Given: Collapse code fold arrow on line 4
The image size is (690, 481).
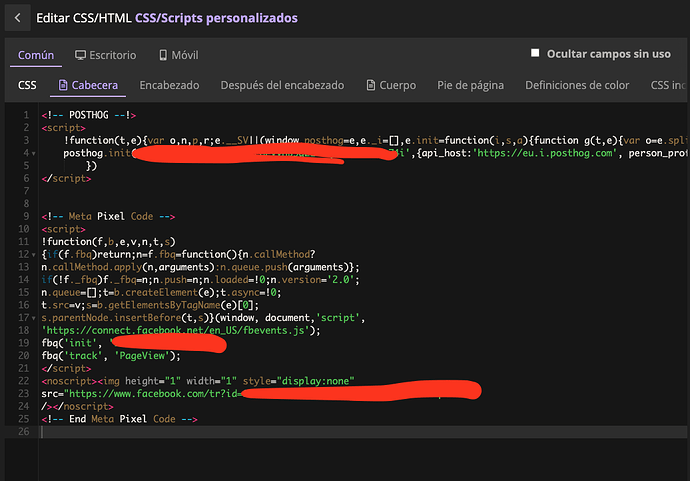Looking at the screenshot, I should point(33,154).
